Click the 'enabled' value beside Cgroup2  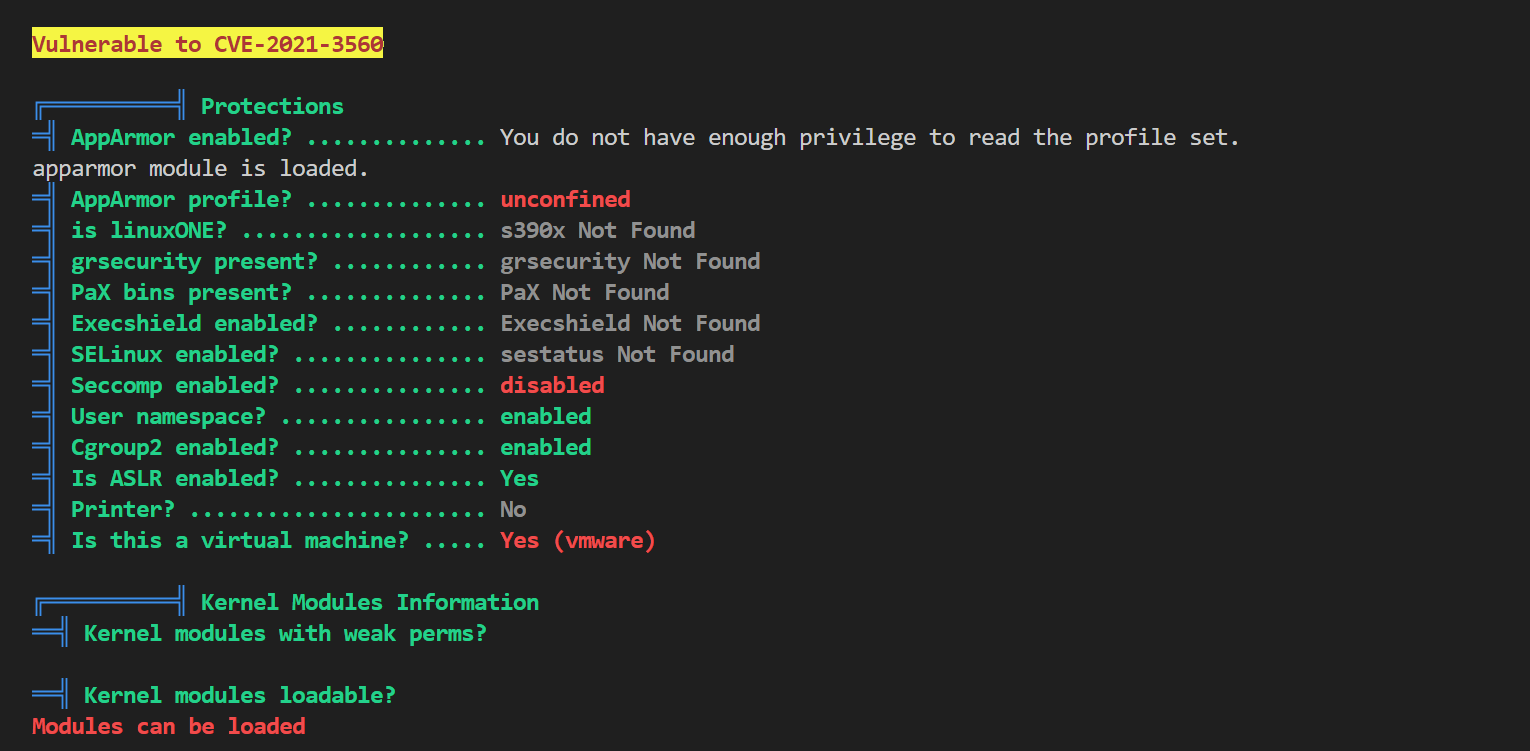tap(545, 447)
